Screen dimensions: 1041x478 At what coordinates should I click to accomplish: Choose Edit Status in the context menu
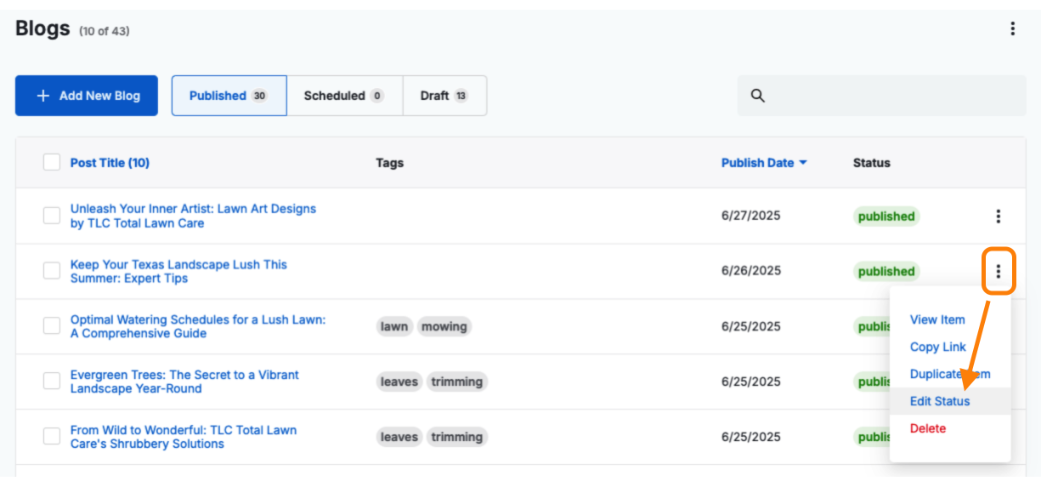coord(939,401)
